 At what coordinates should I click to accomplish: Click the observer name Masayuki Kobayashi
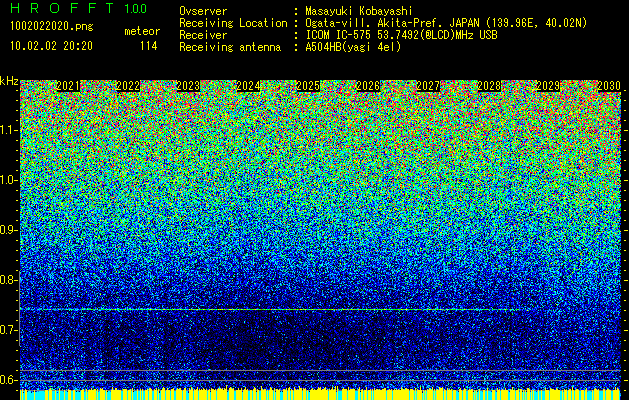click(359, 11)
